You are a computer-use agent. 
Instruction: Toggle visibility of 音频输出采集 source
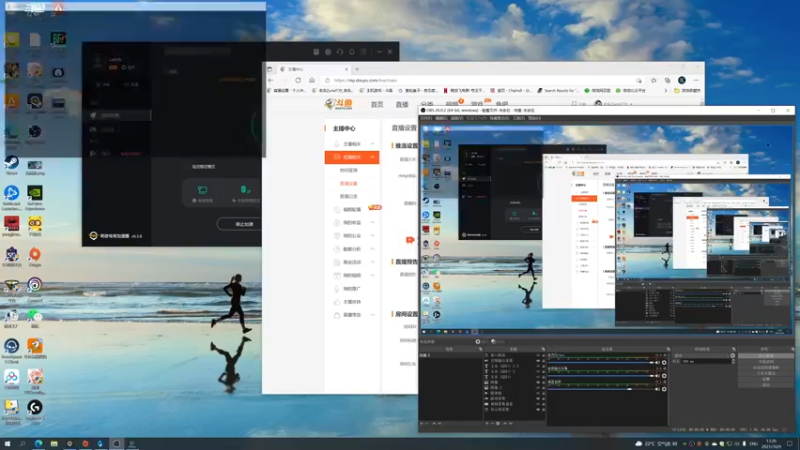coord(538,361)
